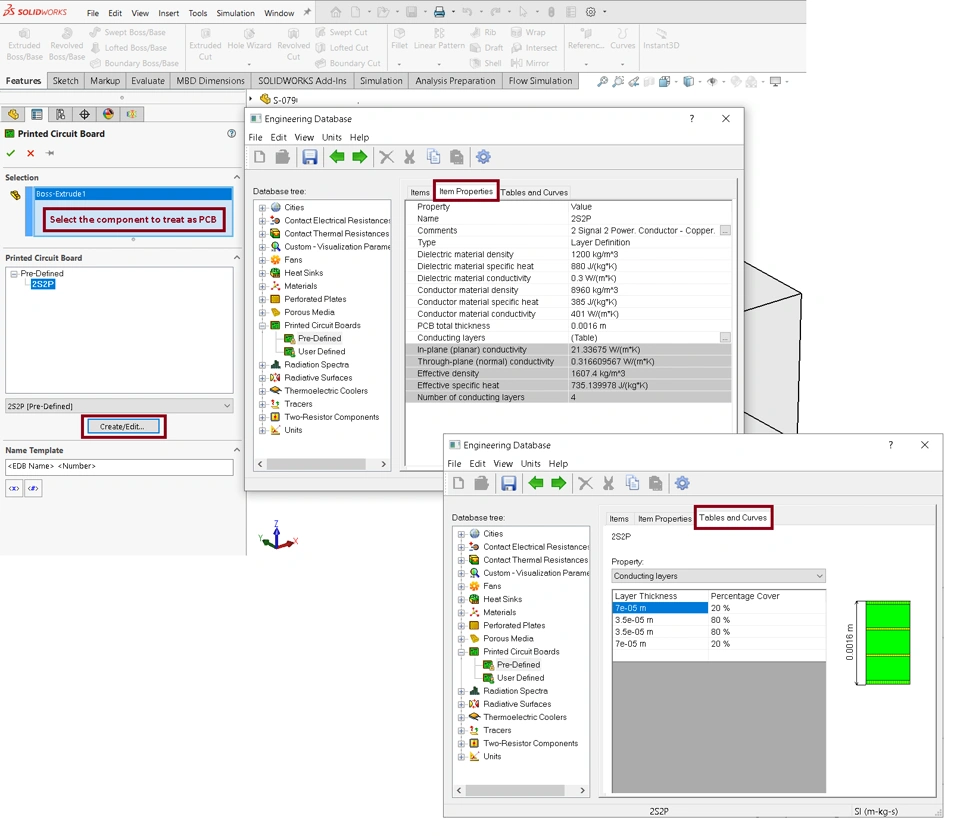
Task: Open the DisplayManager color sphere tab icon
Action: tap(108, 114)
